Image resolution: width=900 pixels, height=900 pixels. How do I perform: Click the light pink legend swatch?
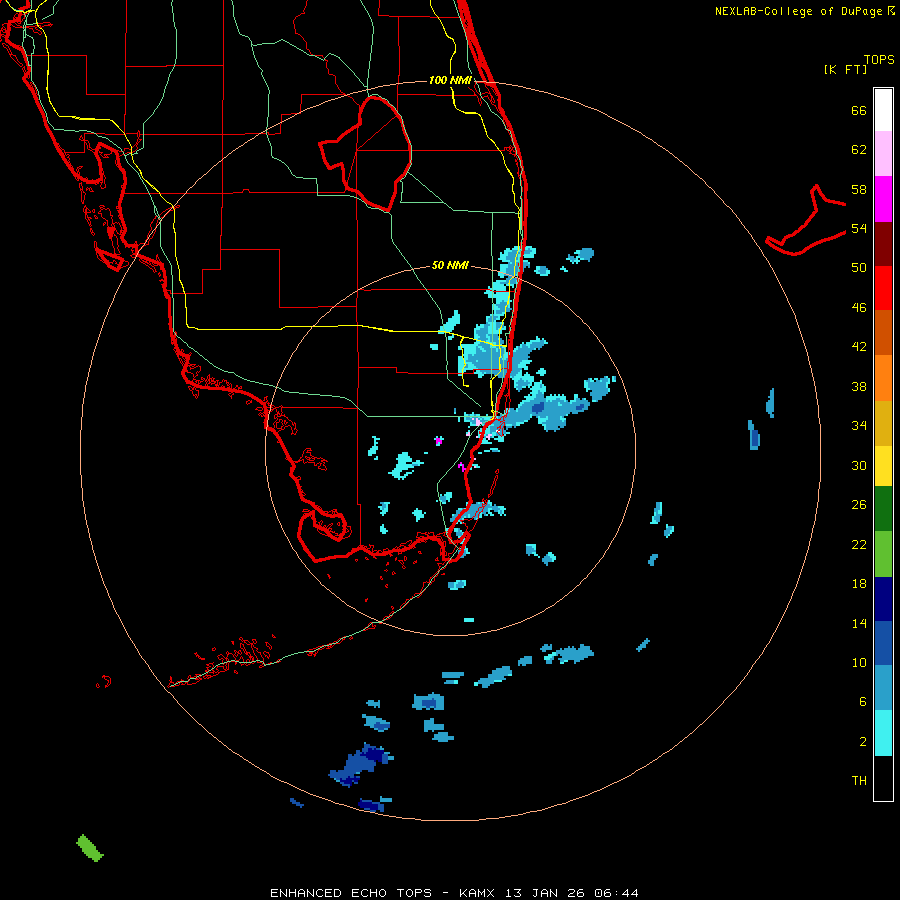(x=883, y=154)
